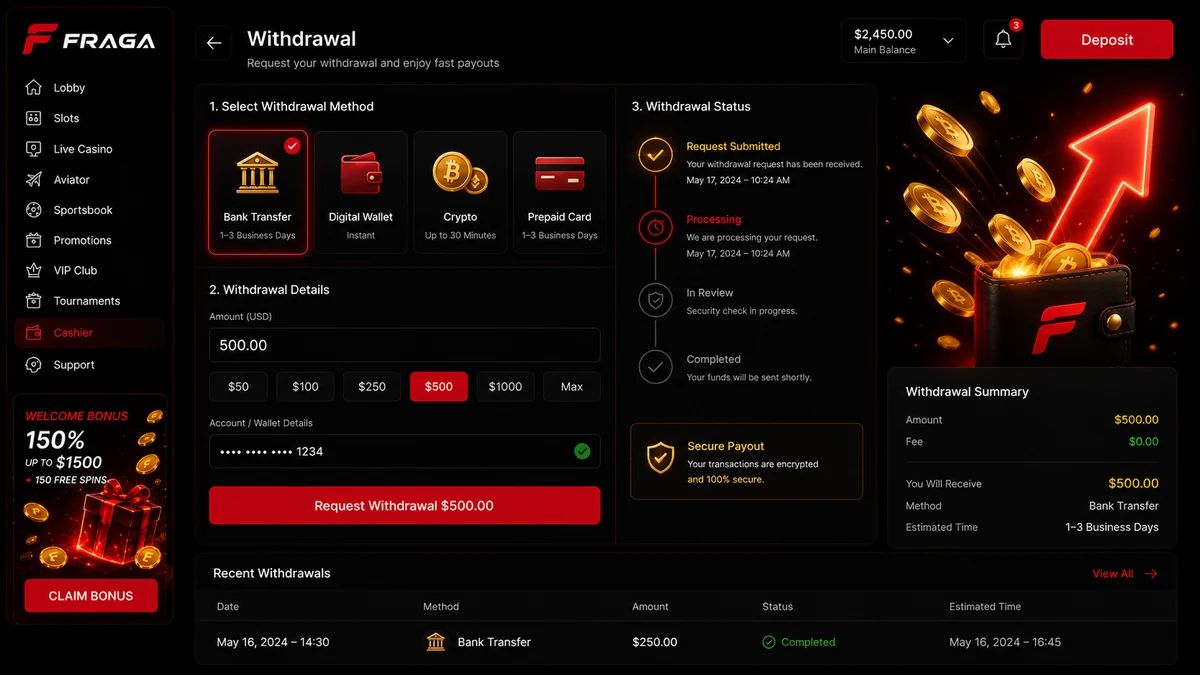The width and height of the screenshot is (1200, 675).
Task: Click the bank building icon
Action: pos(258,173)
